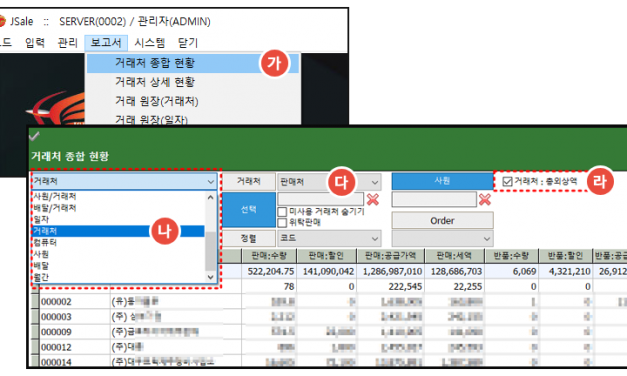Open the 입력 menu
Screen dimensions: 627x376
[35, 42]
